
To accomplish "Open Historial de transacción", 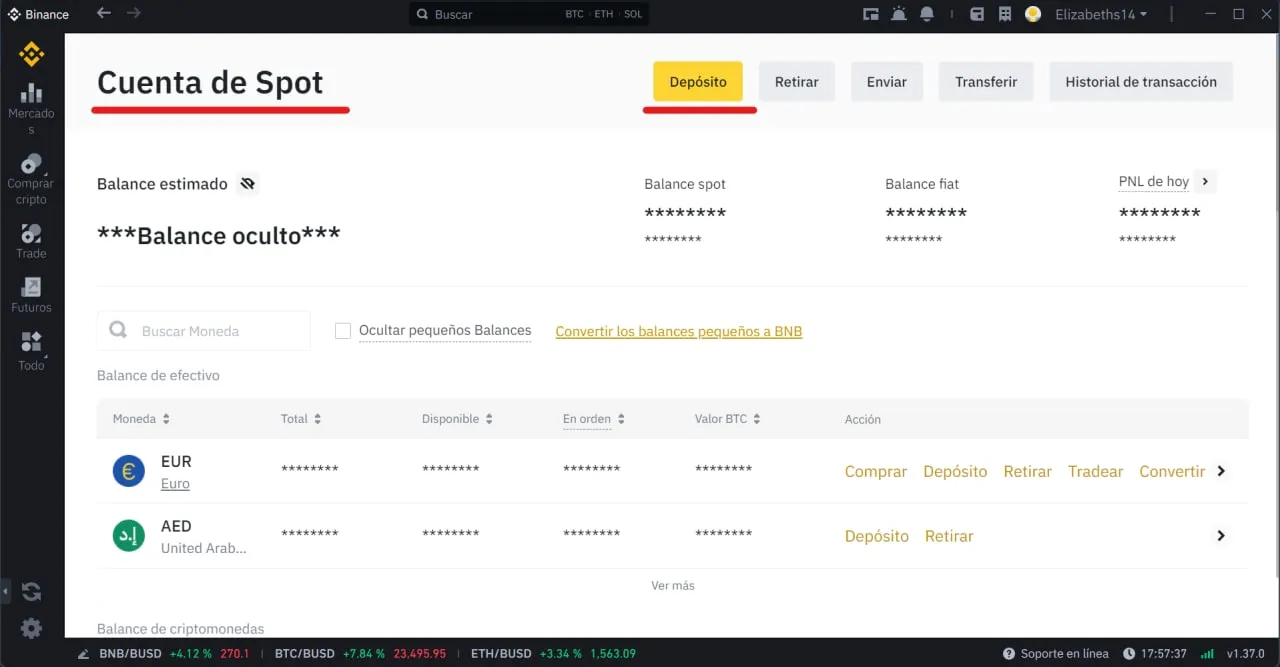I will pos(1141,82).
